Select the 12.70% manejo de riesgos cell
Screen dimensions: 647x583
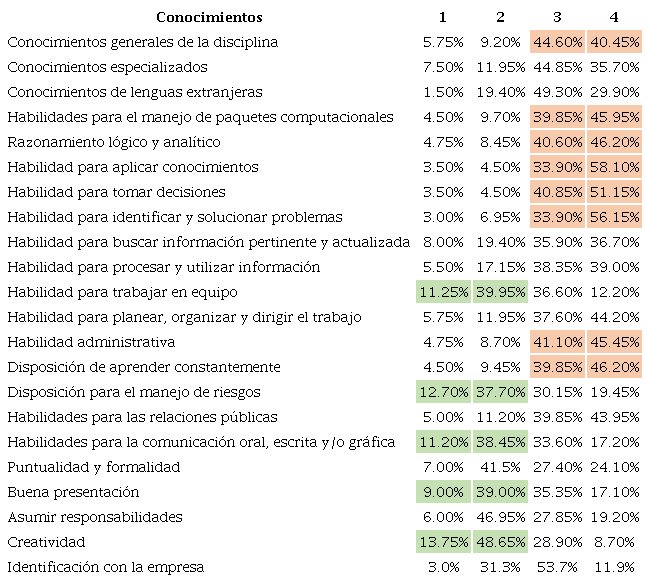[x=442, y=392]
